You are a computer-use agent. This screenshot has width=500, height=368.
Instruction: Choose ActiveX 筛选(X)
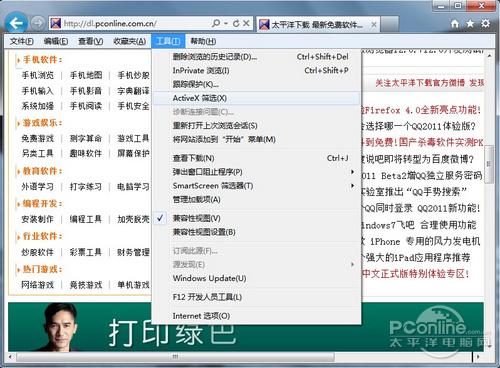pos(256,98)
